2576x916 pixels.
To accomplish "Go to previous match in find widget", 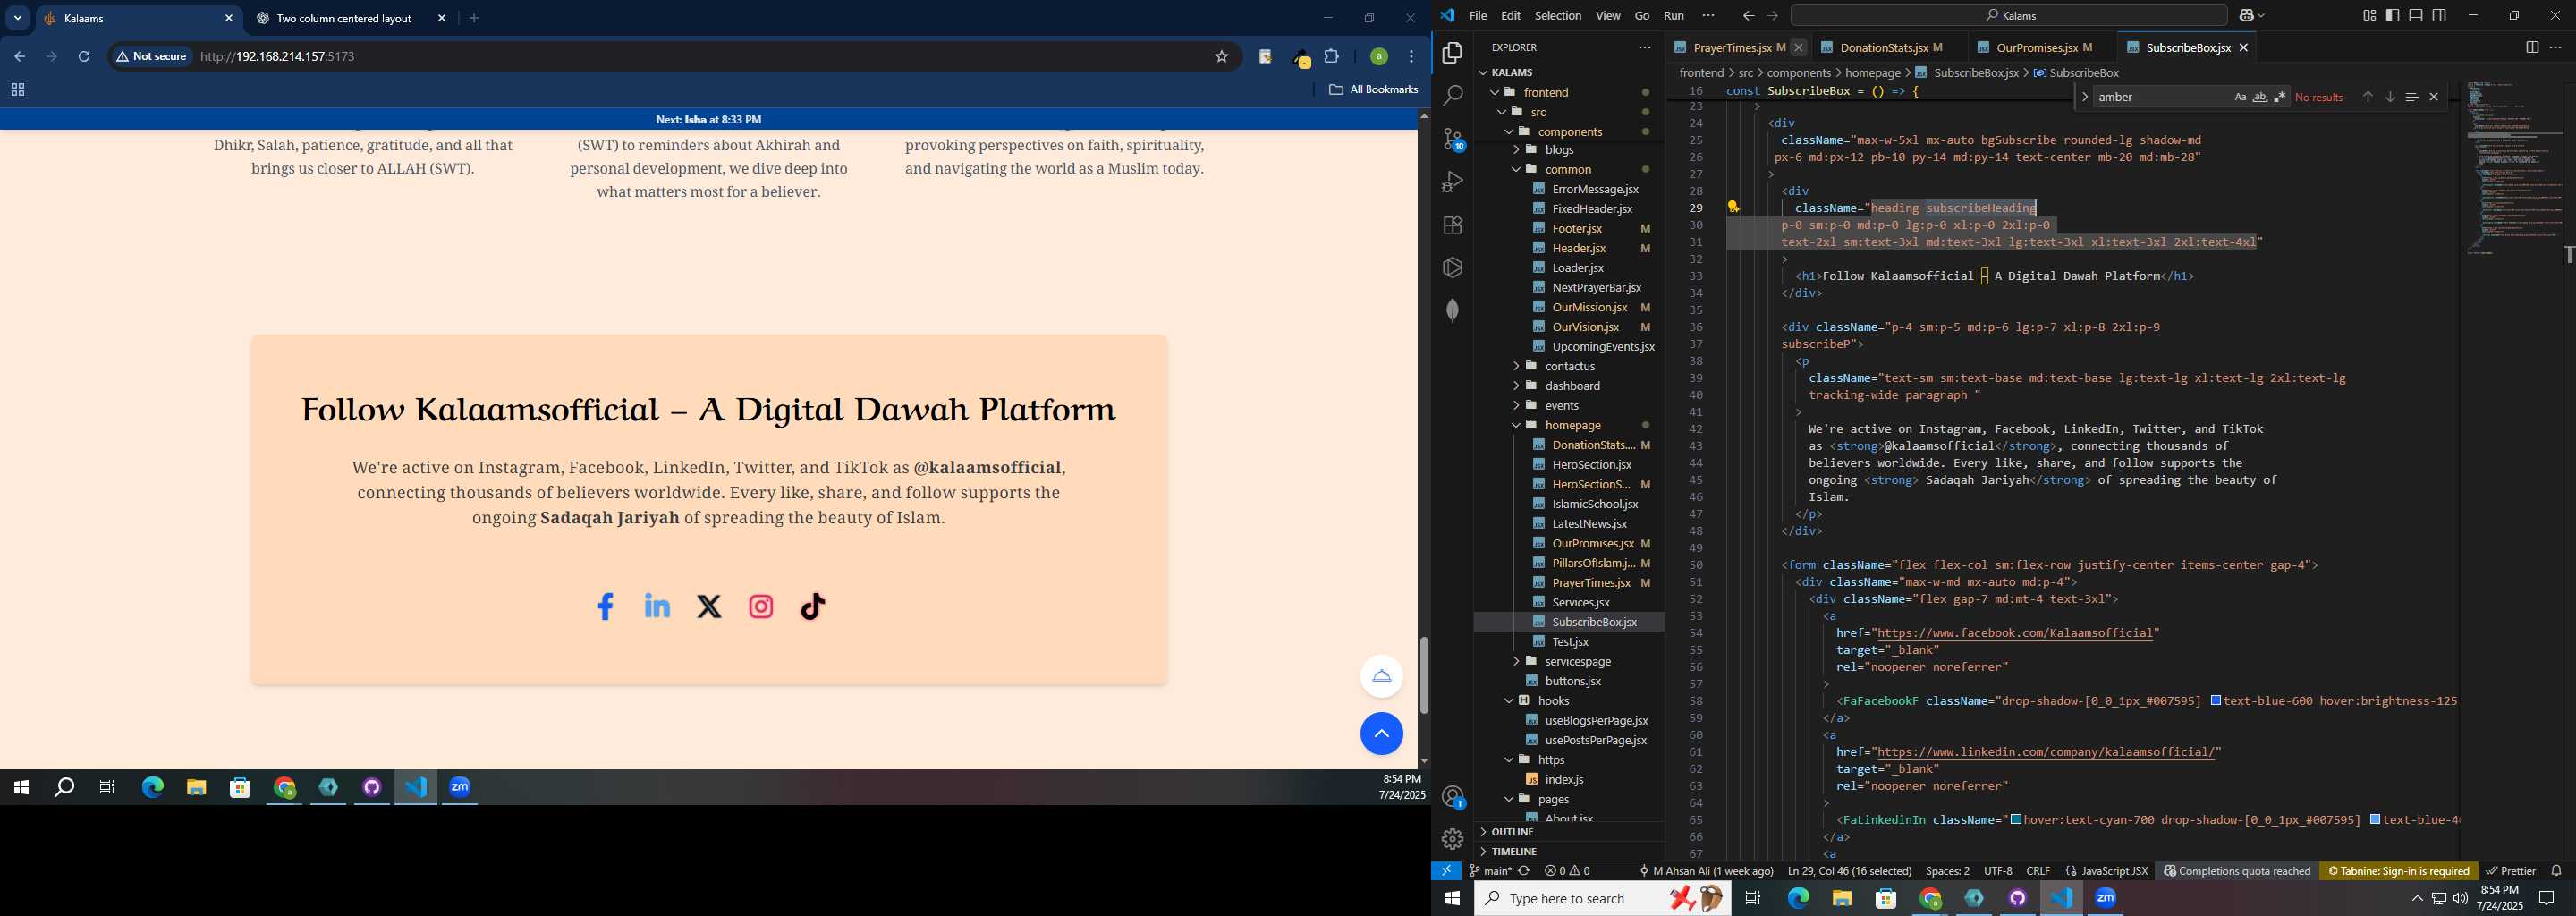I will (x=2367, y=97).
